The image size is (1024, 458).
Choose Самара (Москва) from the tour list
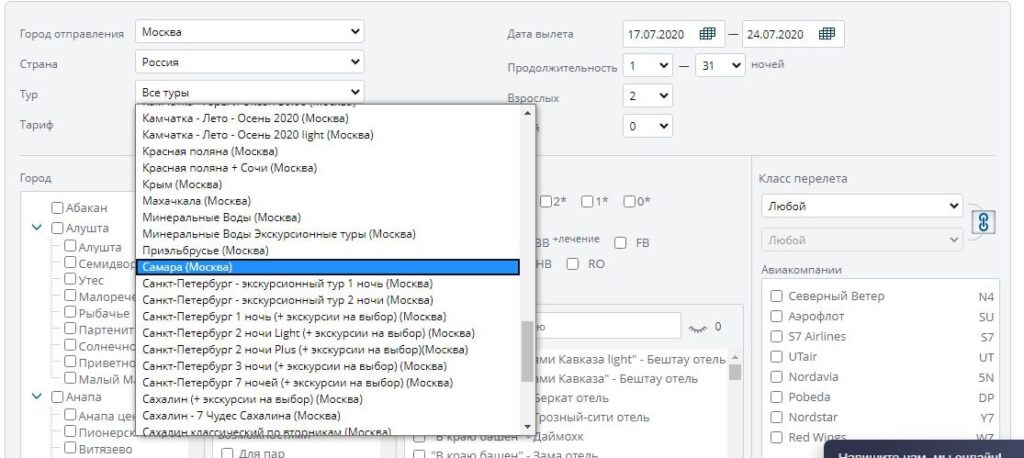pyautogui.click(x=327, y=267)
